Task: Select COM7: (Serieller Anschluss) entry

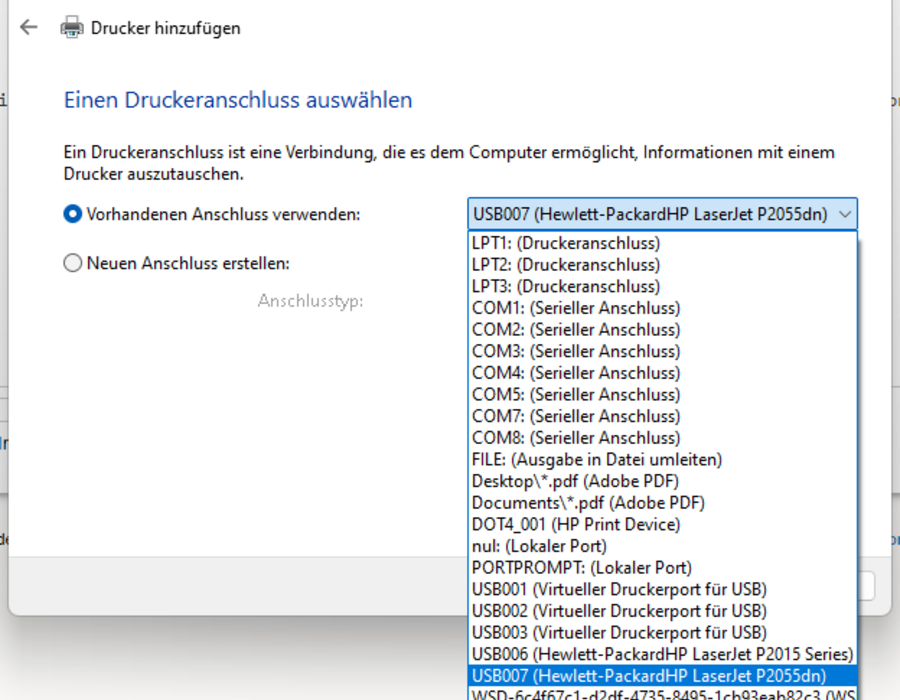Action: point(663,416)
